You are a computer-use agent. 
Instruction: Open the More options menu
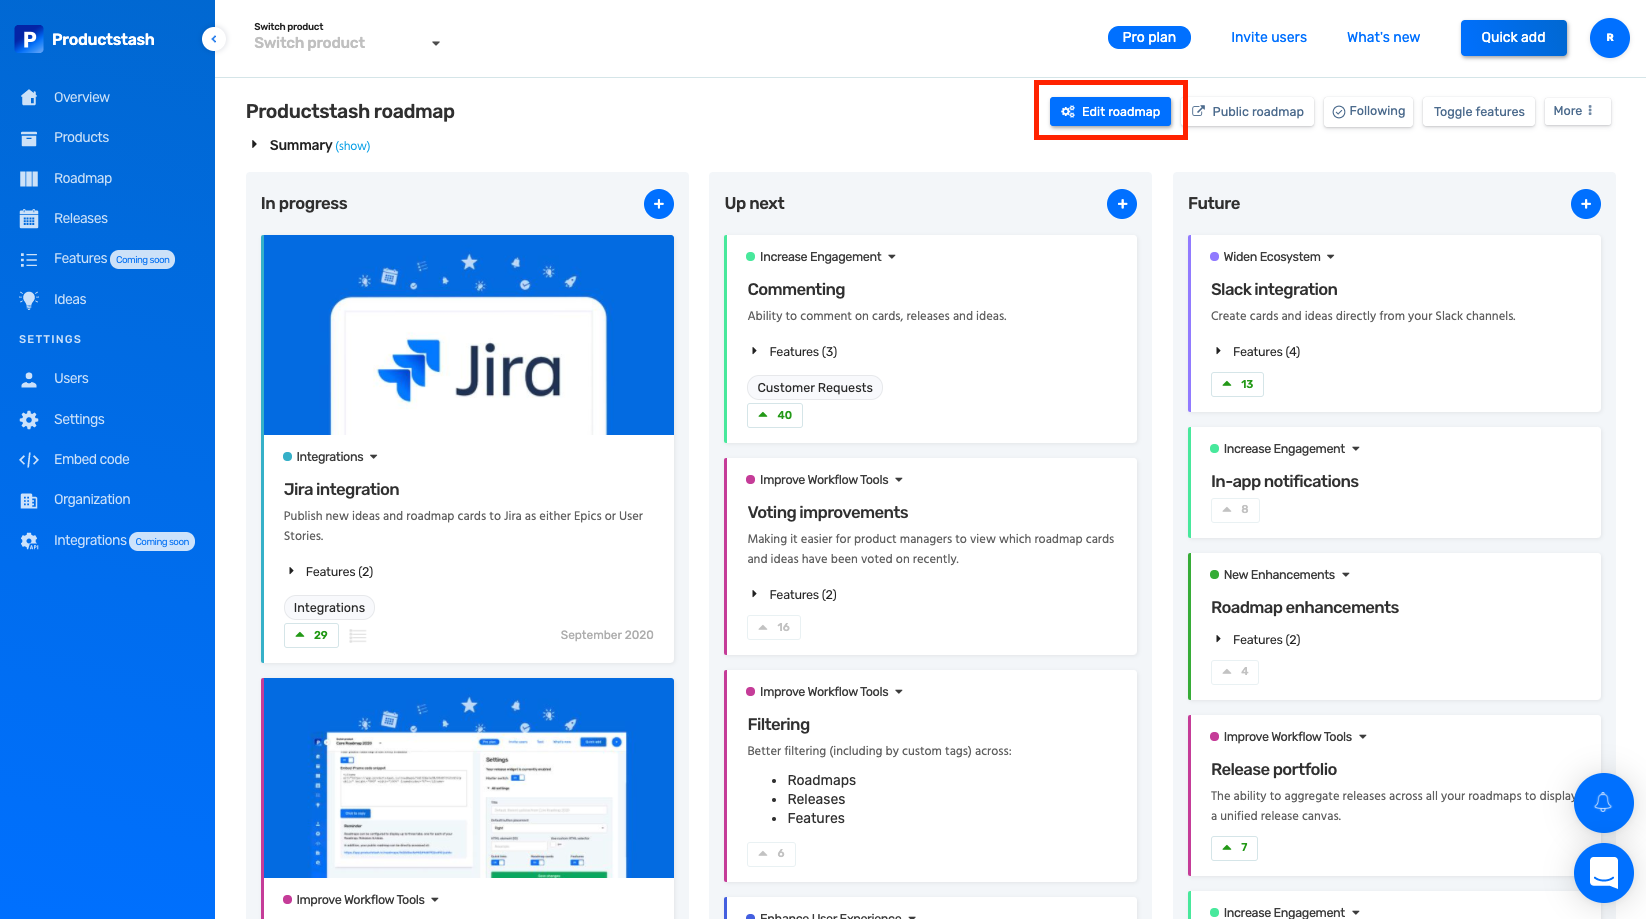(x=1577, y=111)
